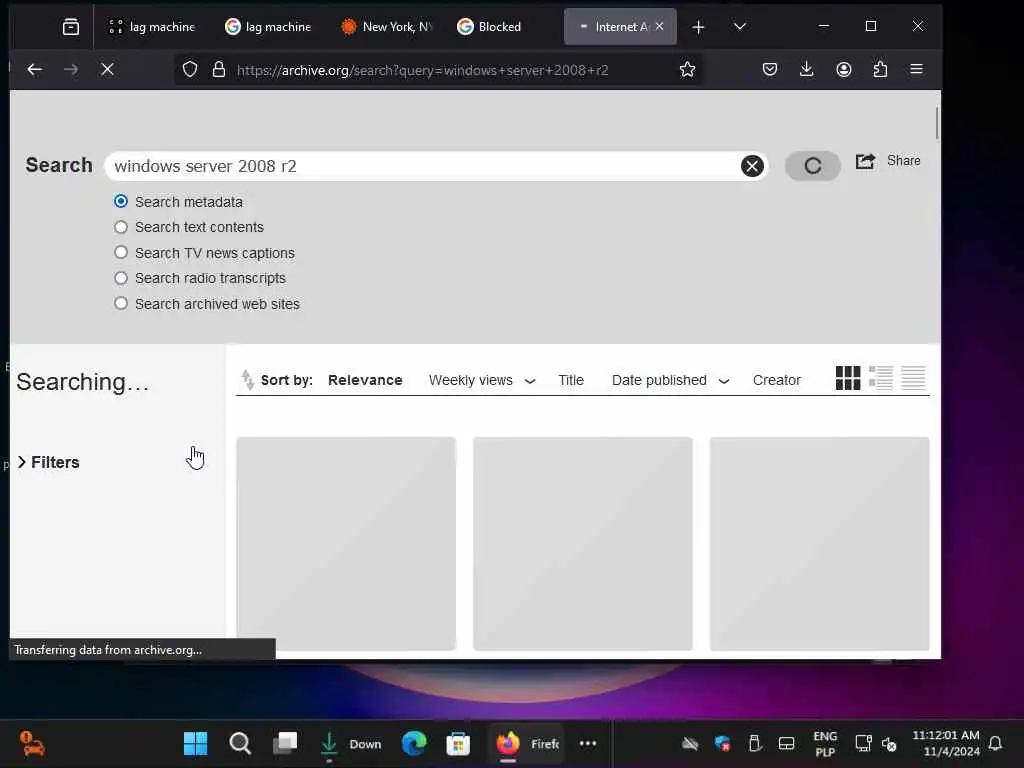Screen dimensions: 1024x768
Task: Click the traffic widget taskbar icon
Action: point(31,743)
